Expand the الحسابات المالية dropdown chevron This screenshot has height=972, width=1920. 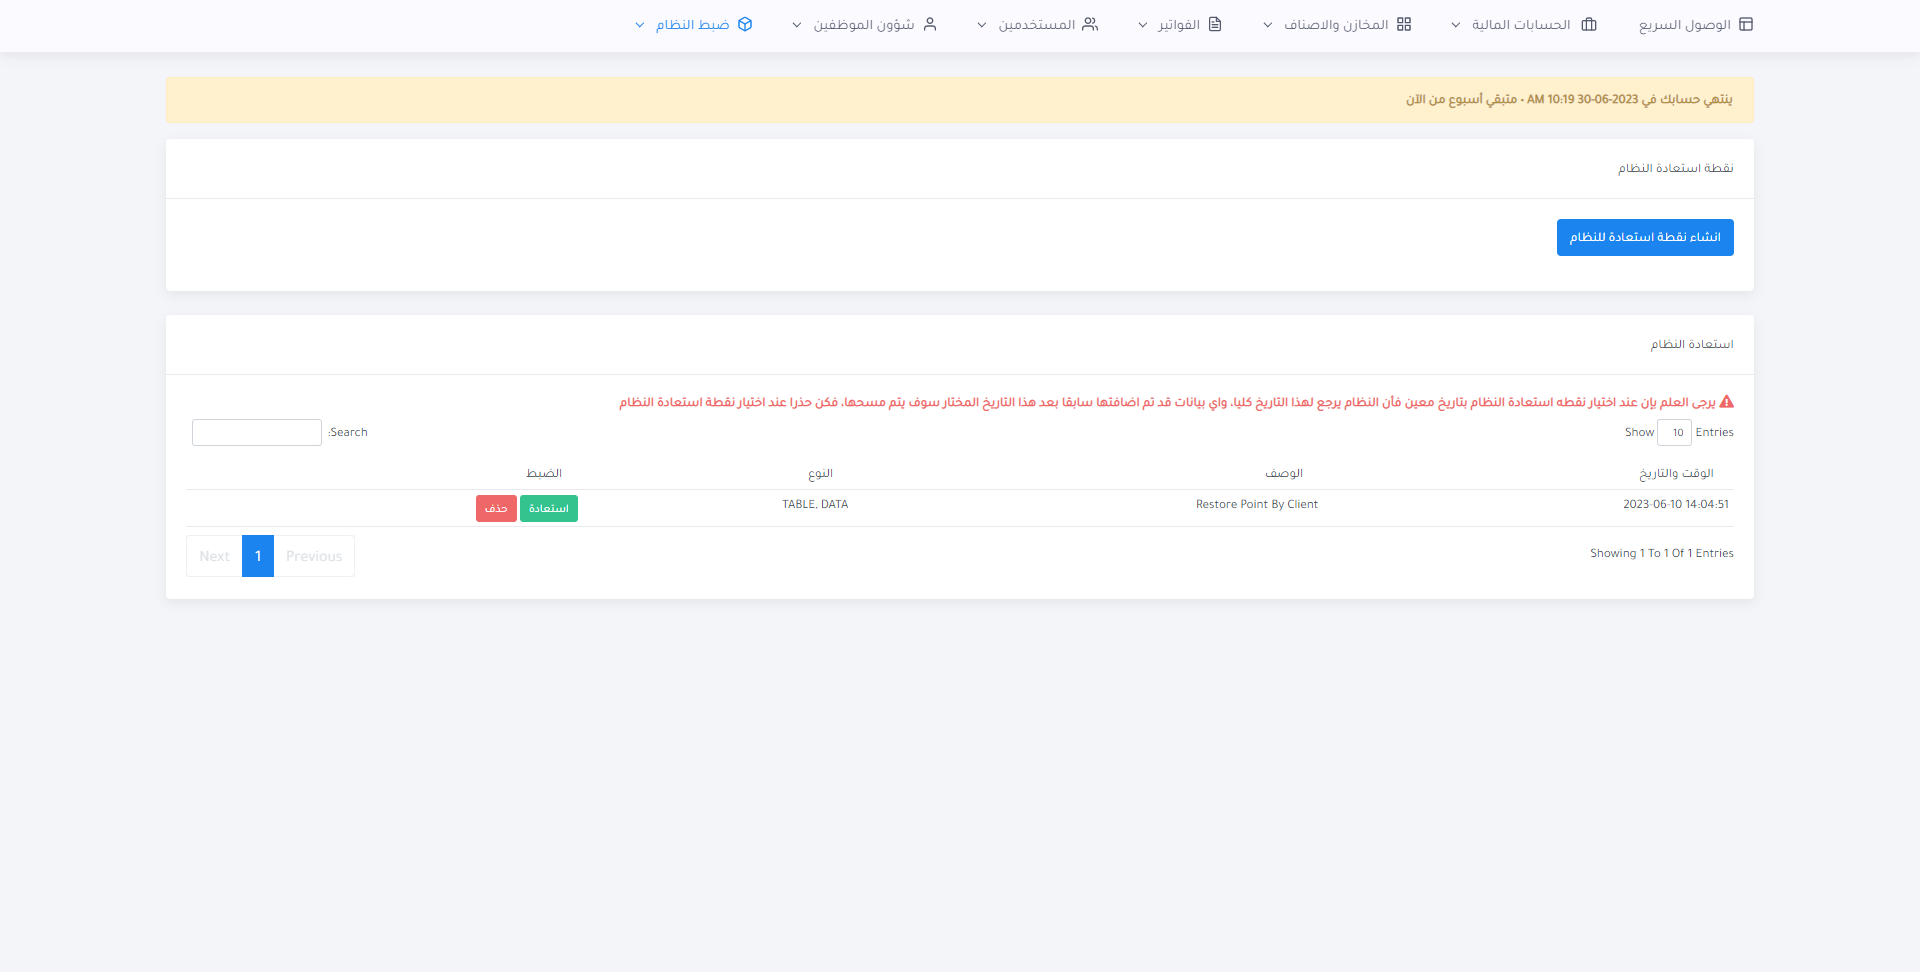click(x=1456, y=25)
